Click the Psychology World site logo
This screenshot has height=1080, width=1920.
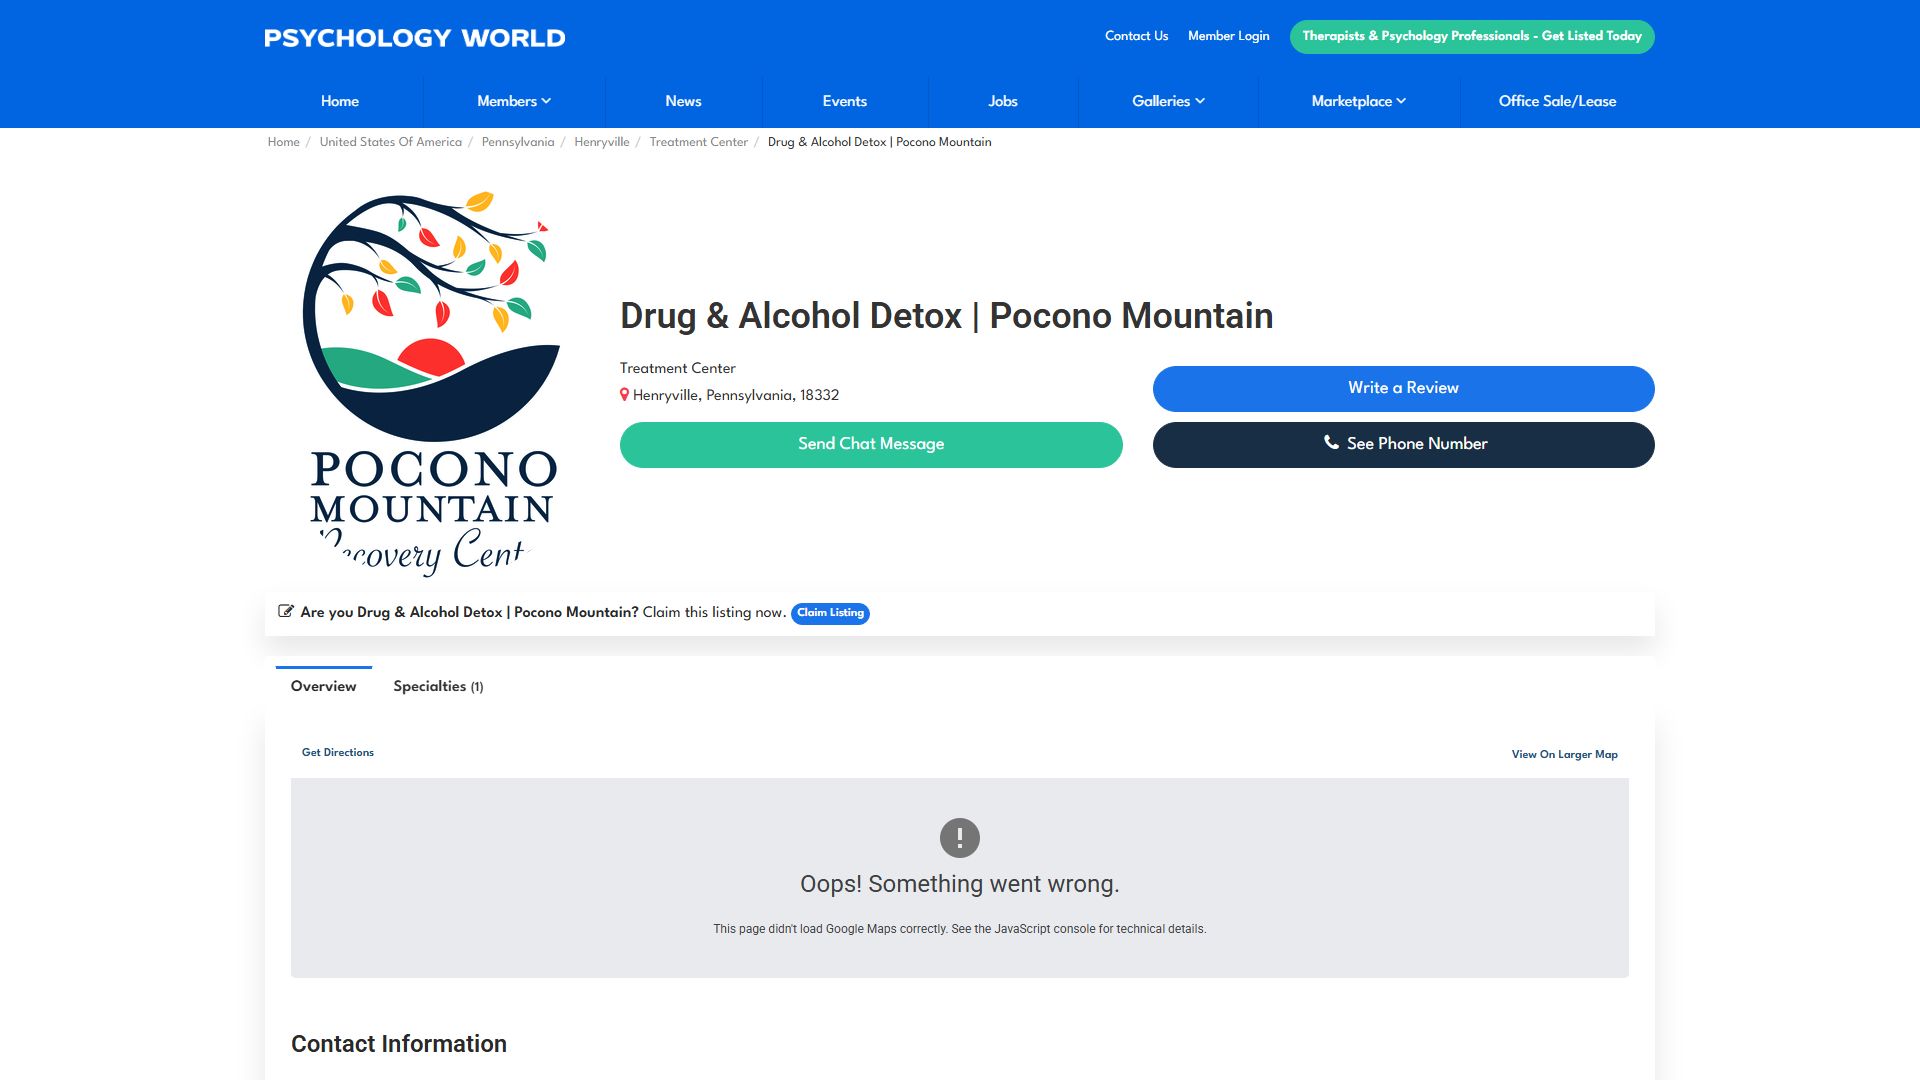415,38
